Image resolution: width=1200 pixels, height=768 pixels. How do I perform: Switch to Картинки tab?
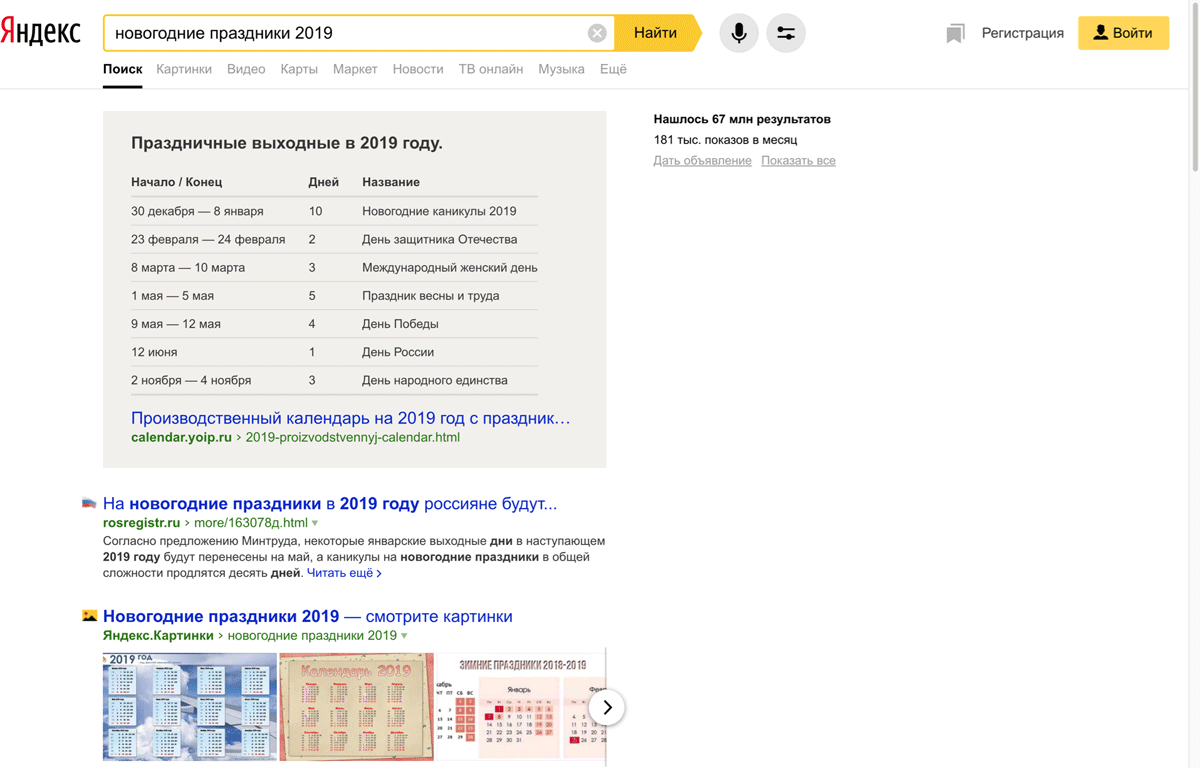184,69
